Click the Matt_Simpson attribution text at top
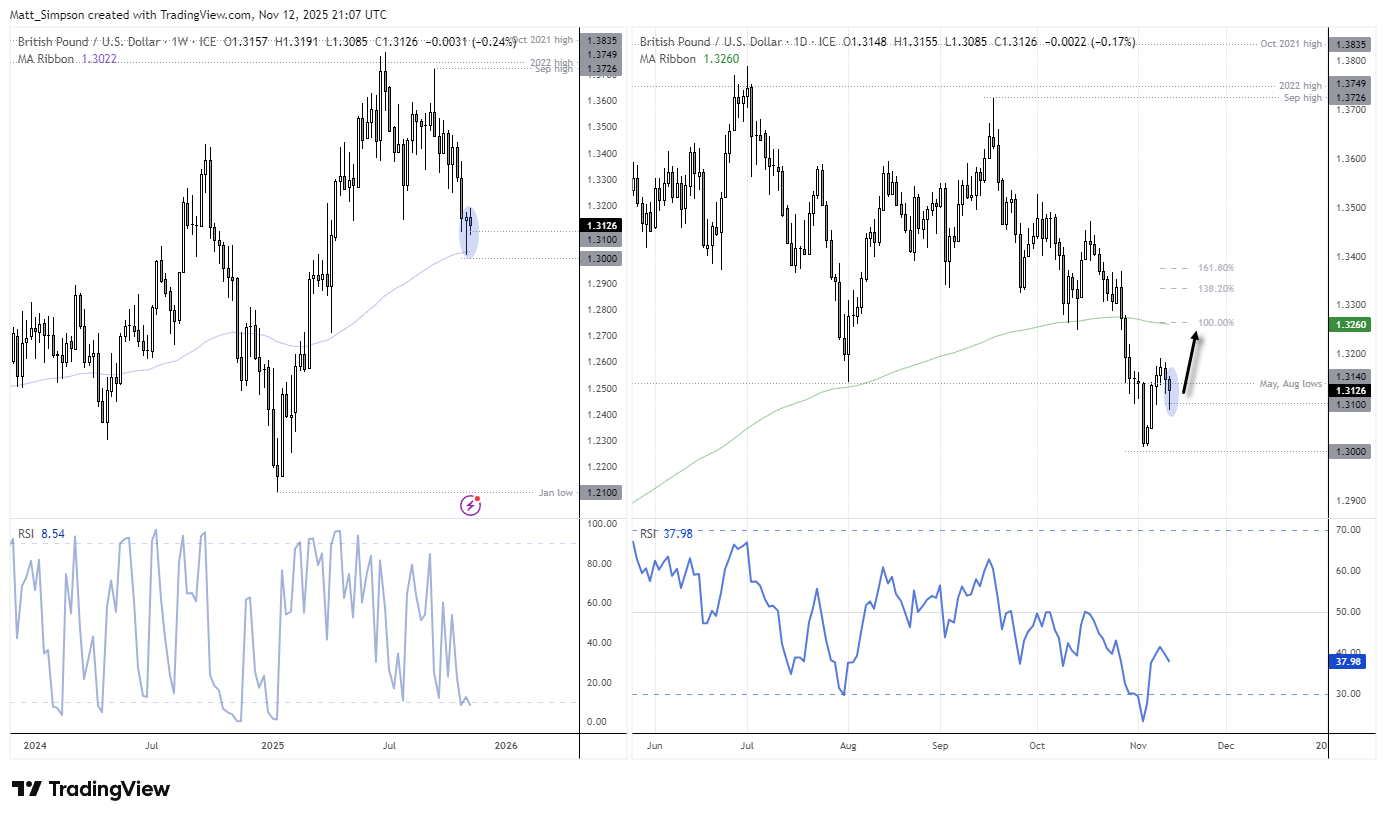The width and height of the screenshot is (1386, 819). click(x=45, y=15)
